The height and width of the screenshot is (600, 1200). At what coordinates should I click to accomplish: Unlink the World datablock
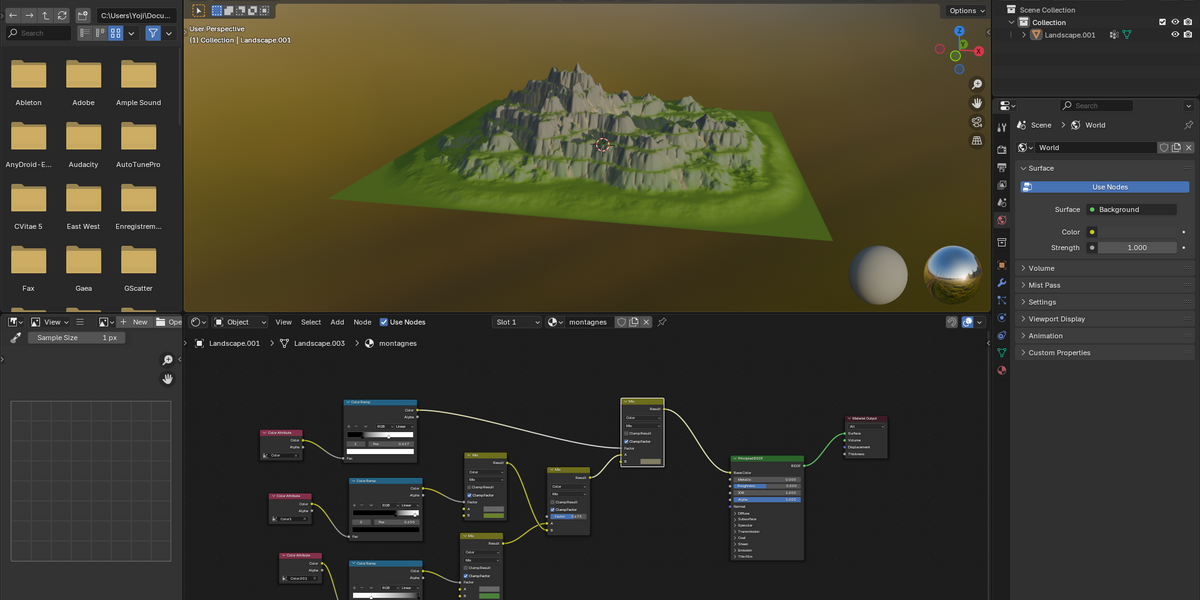coord(1187,147)
